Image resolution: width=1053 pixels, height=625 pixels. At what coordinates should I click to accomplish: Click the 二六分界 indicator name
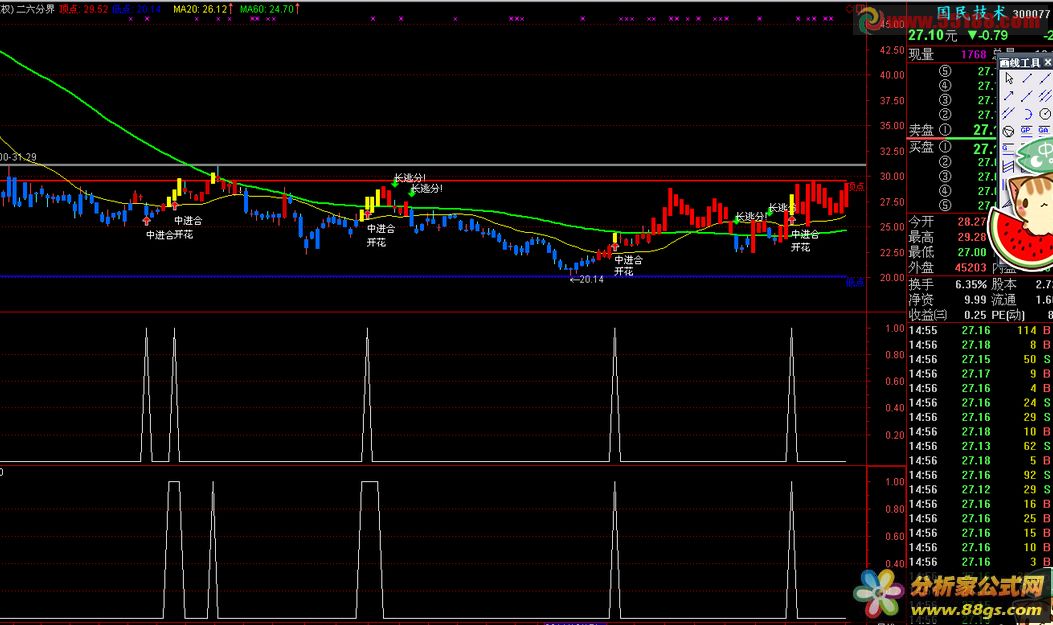(x=35, y=9)
